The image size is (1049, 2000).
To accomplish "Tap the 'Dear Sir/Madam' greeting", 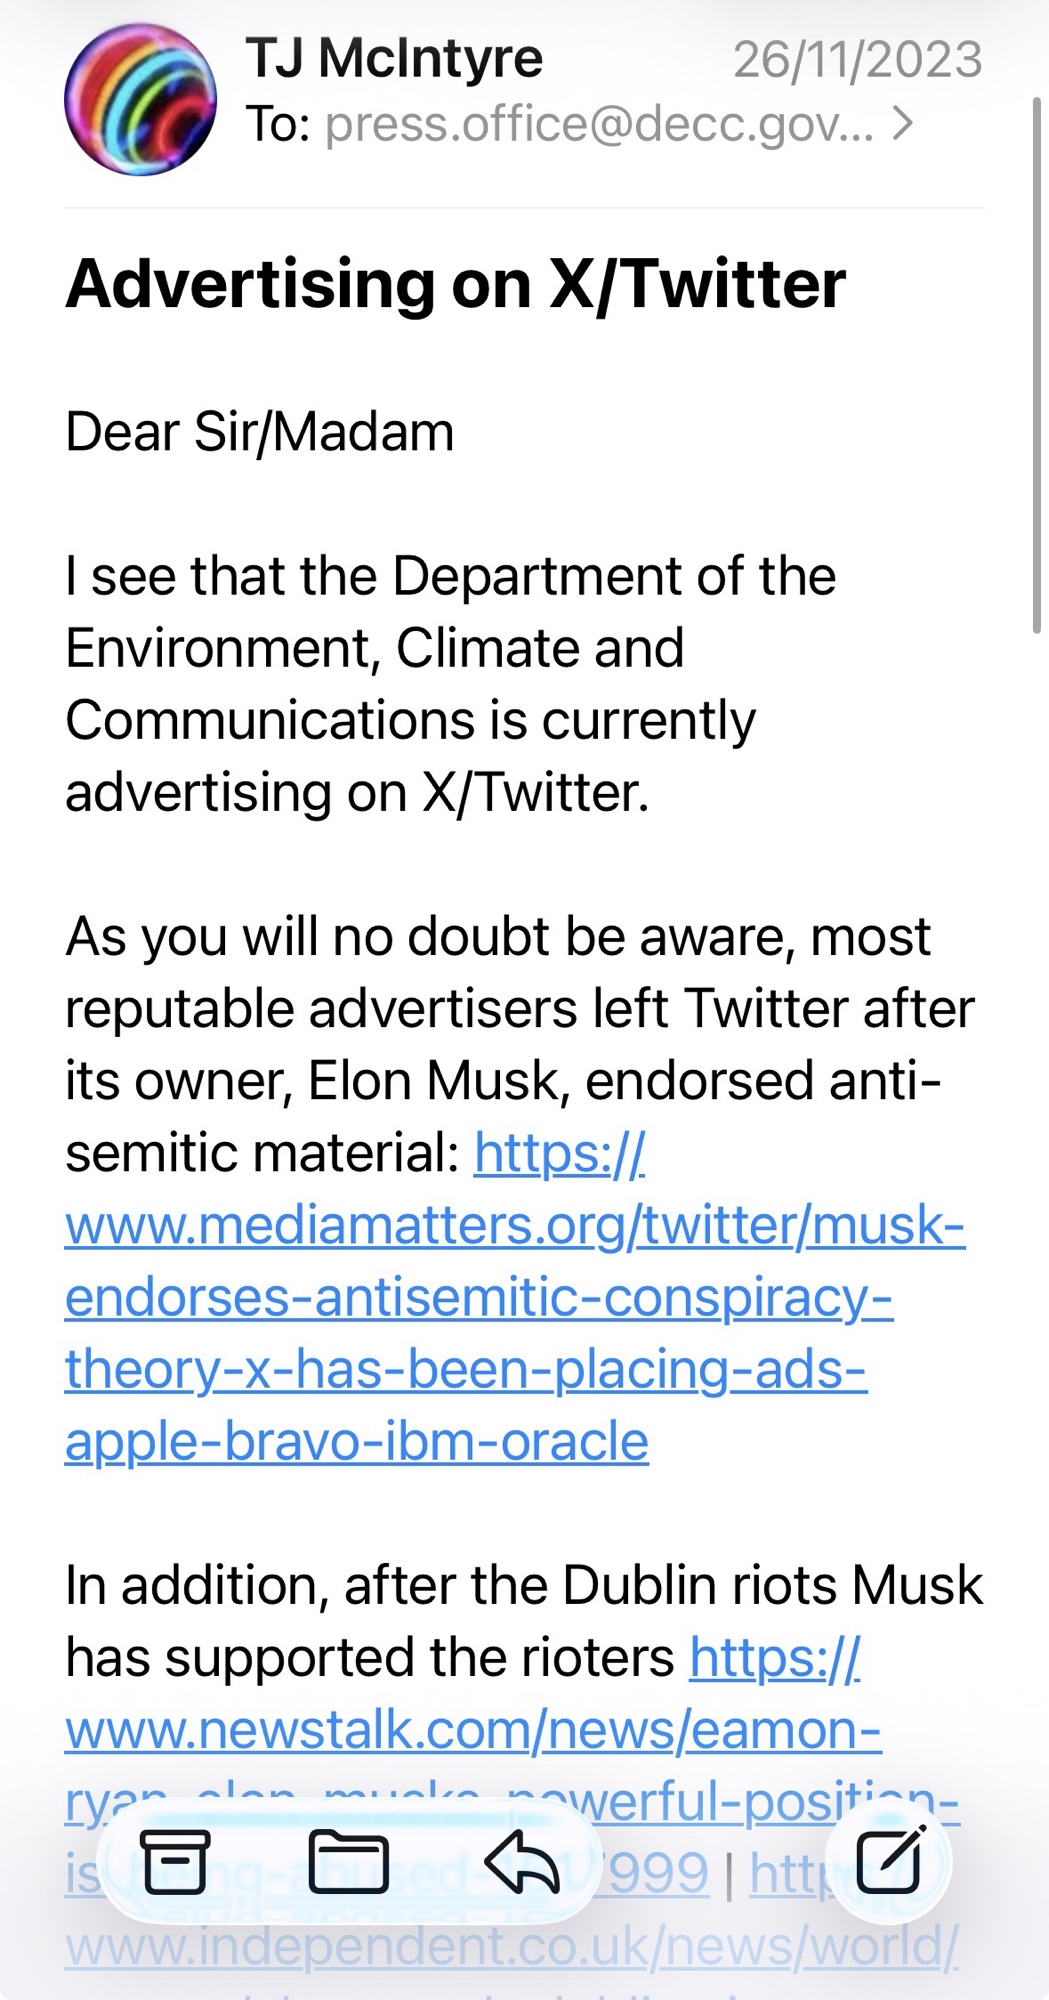I will click(x=259, y=432).
